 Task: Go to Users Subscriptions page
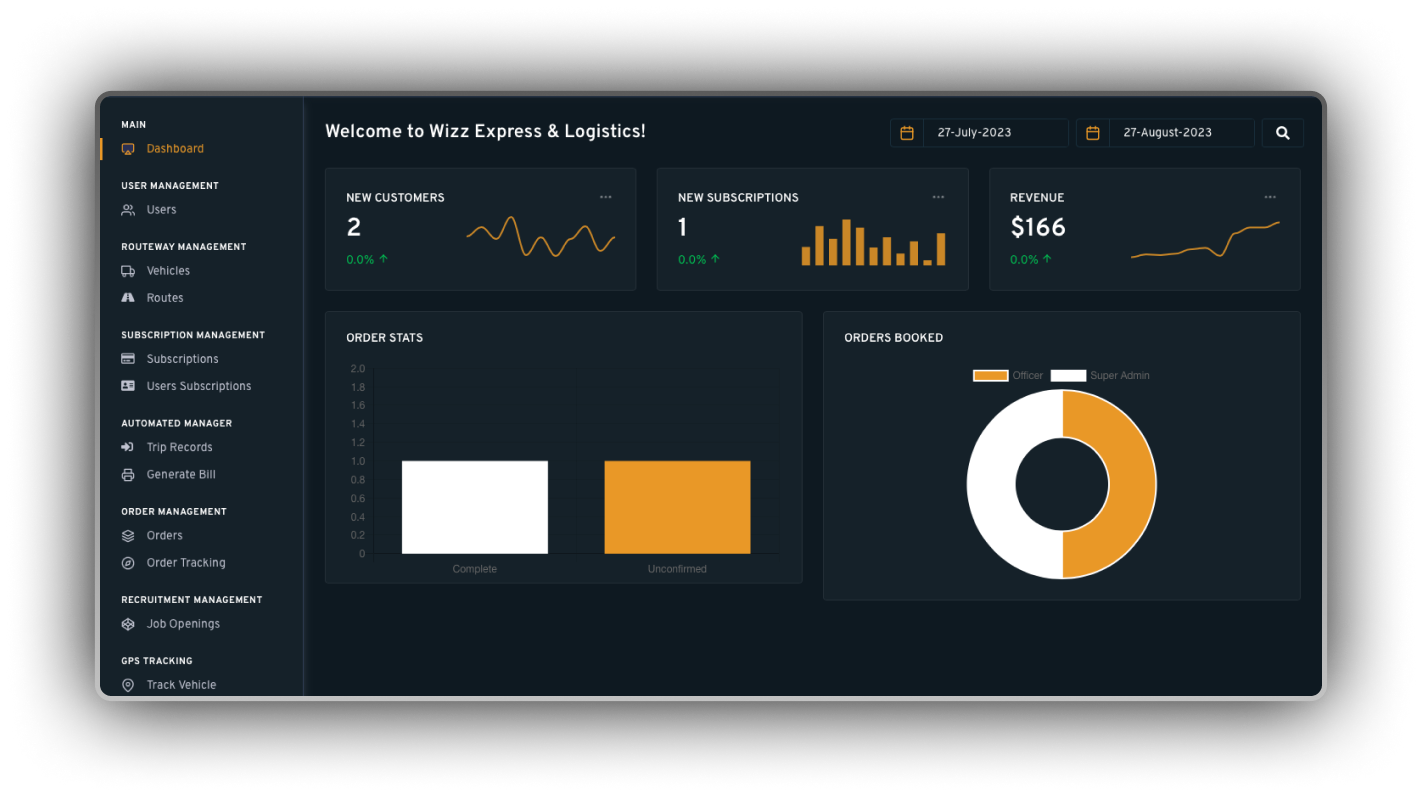pyautogui.click(x=198, y=386)
